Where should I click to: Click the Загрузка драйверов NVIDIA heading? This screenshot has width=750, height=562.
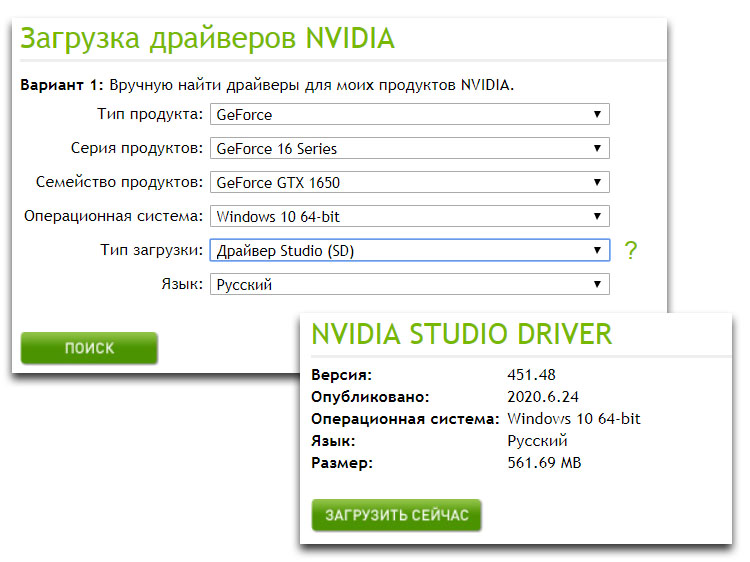[x=208, y=38]
